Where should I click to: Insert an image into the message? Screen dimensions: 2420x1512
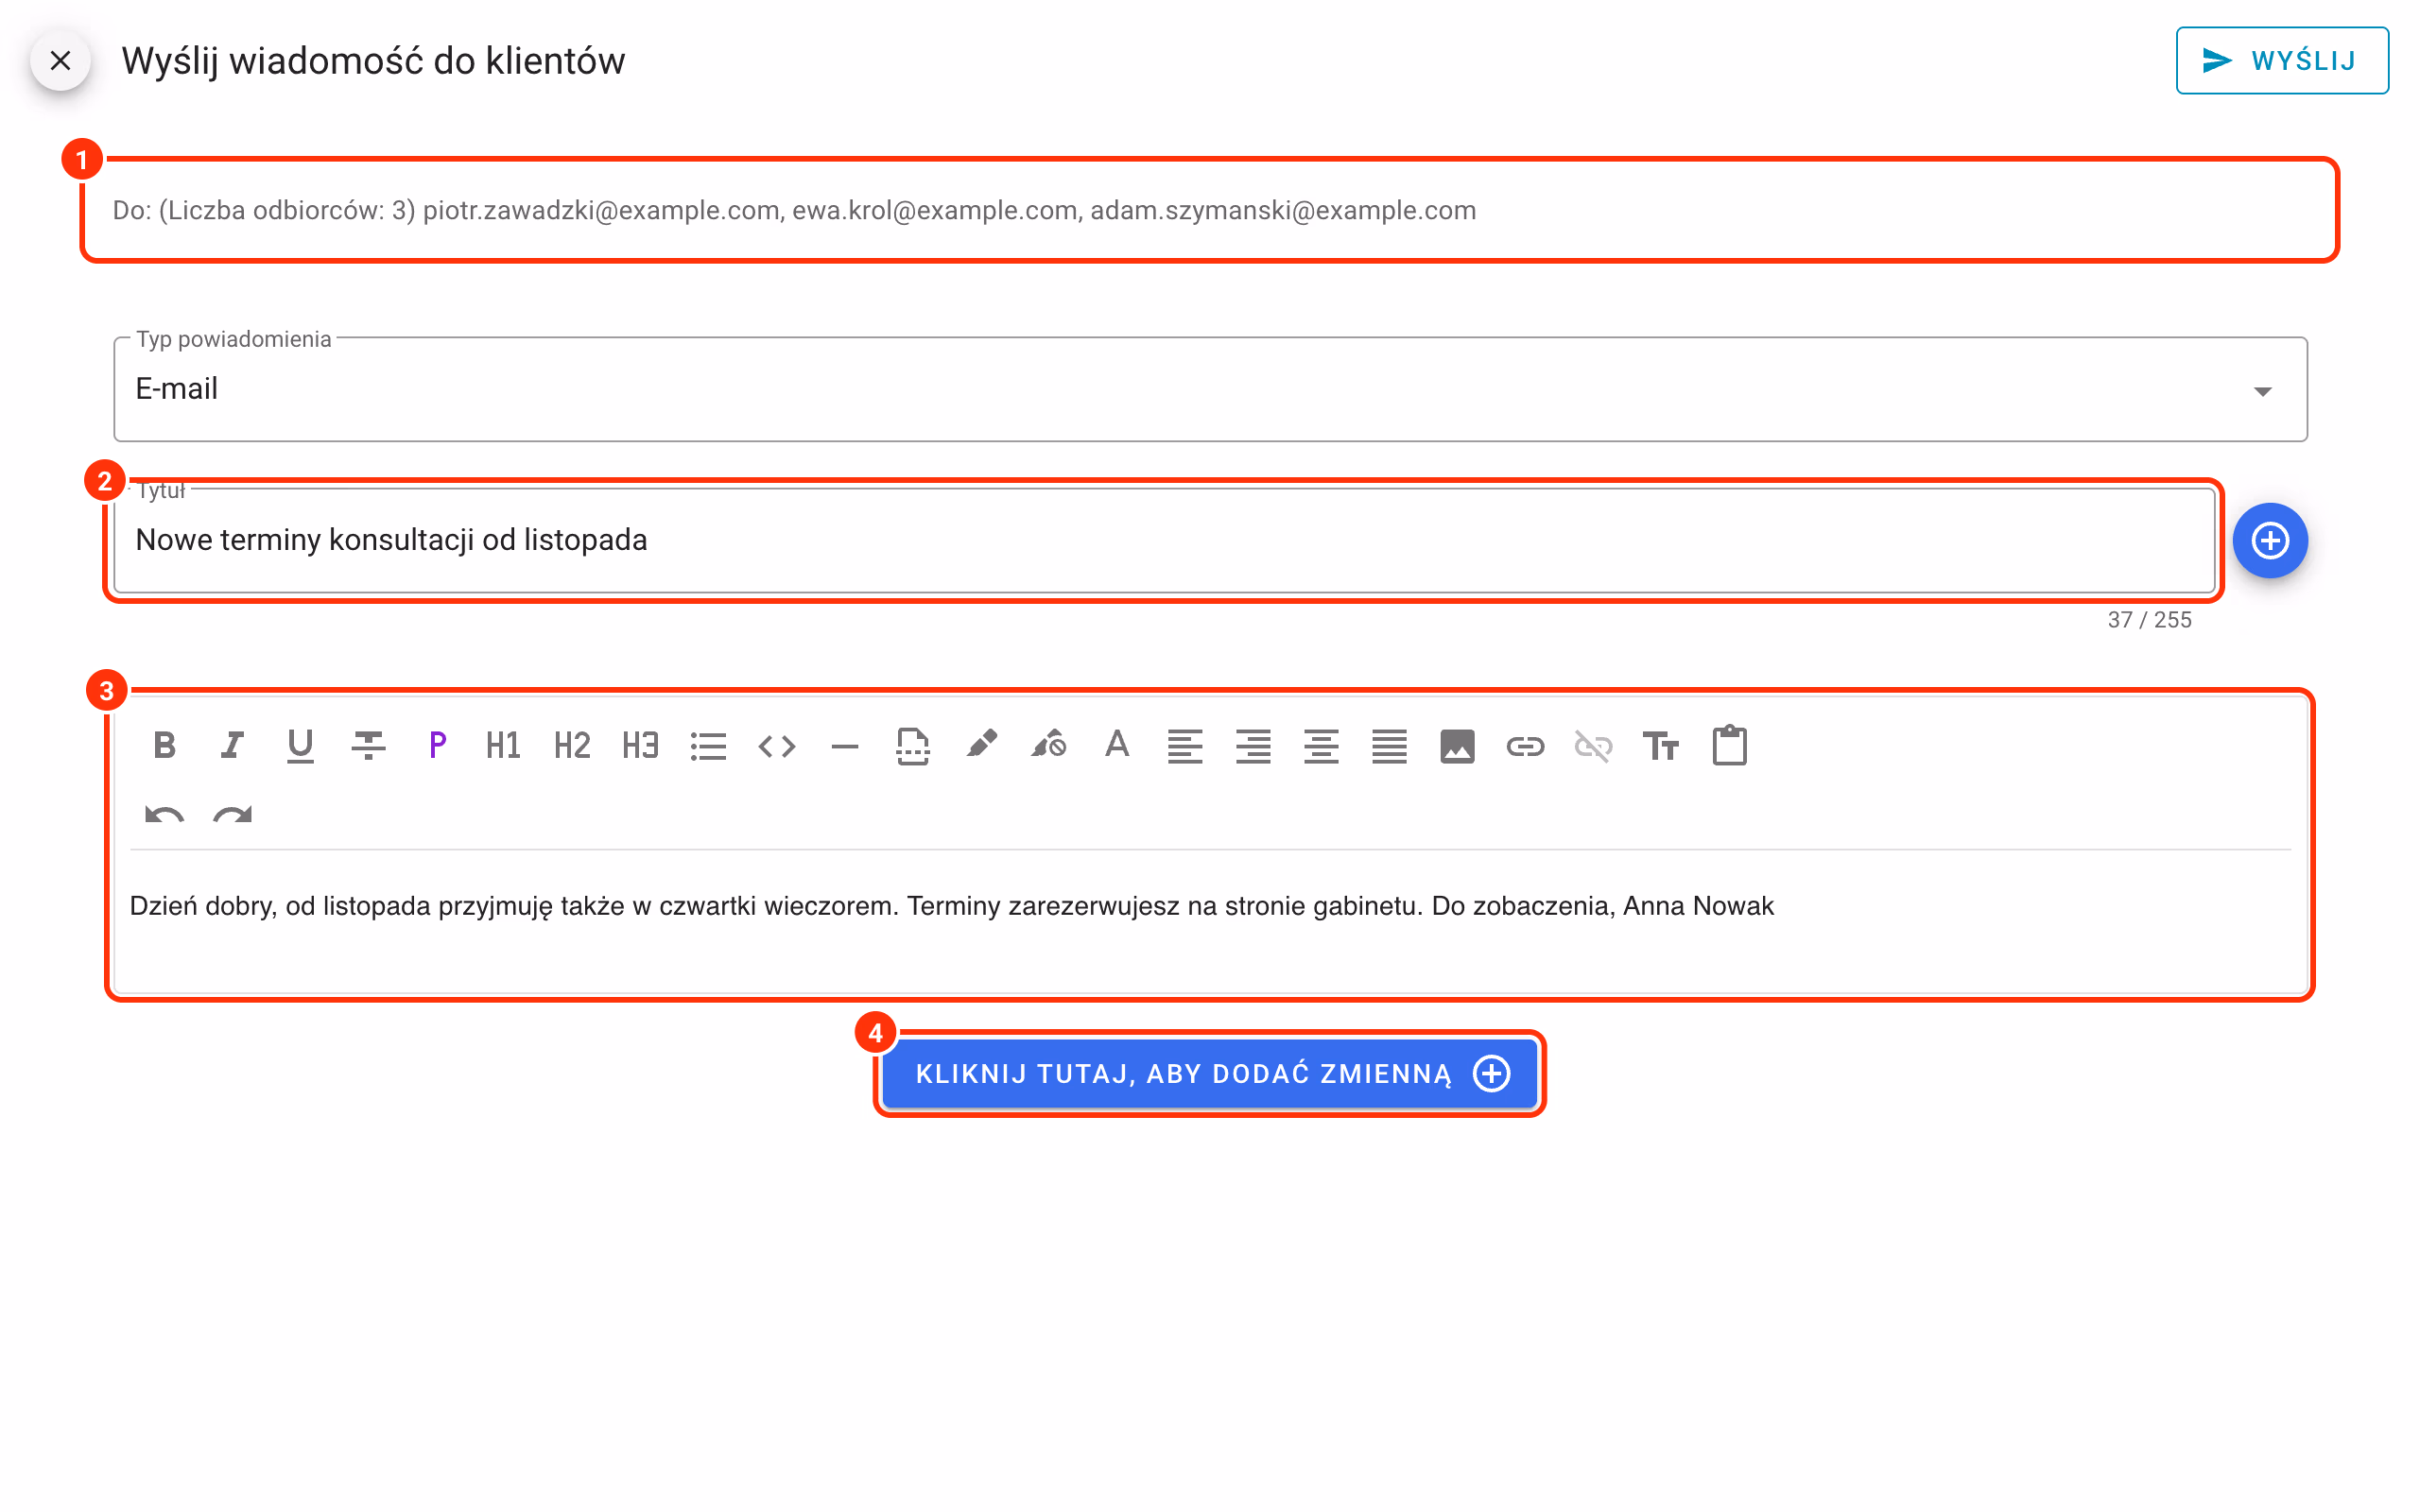pyautogui.click(x=1457, y=746)
